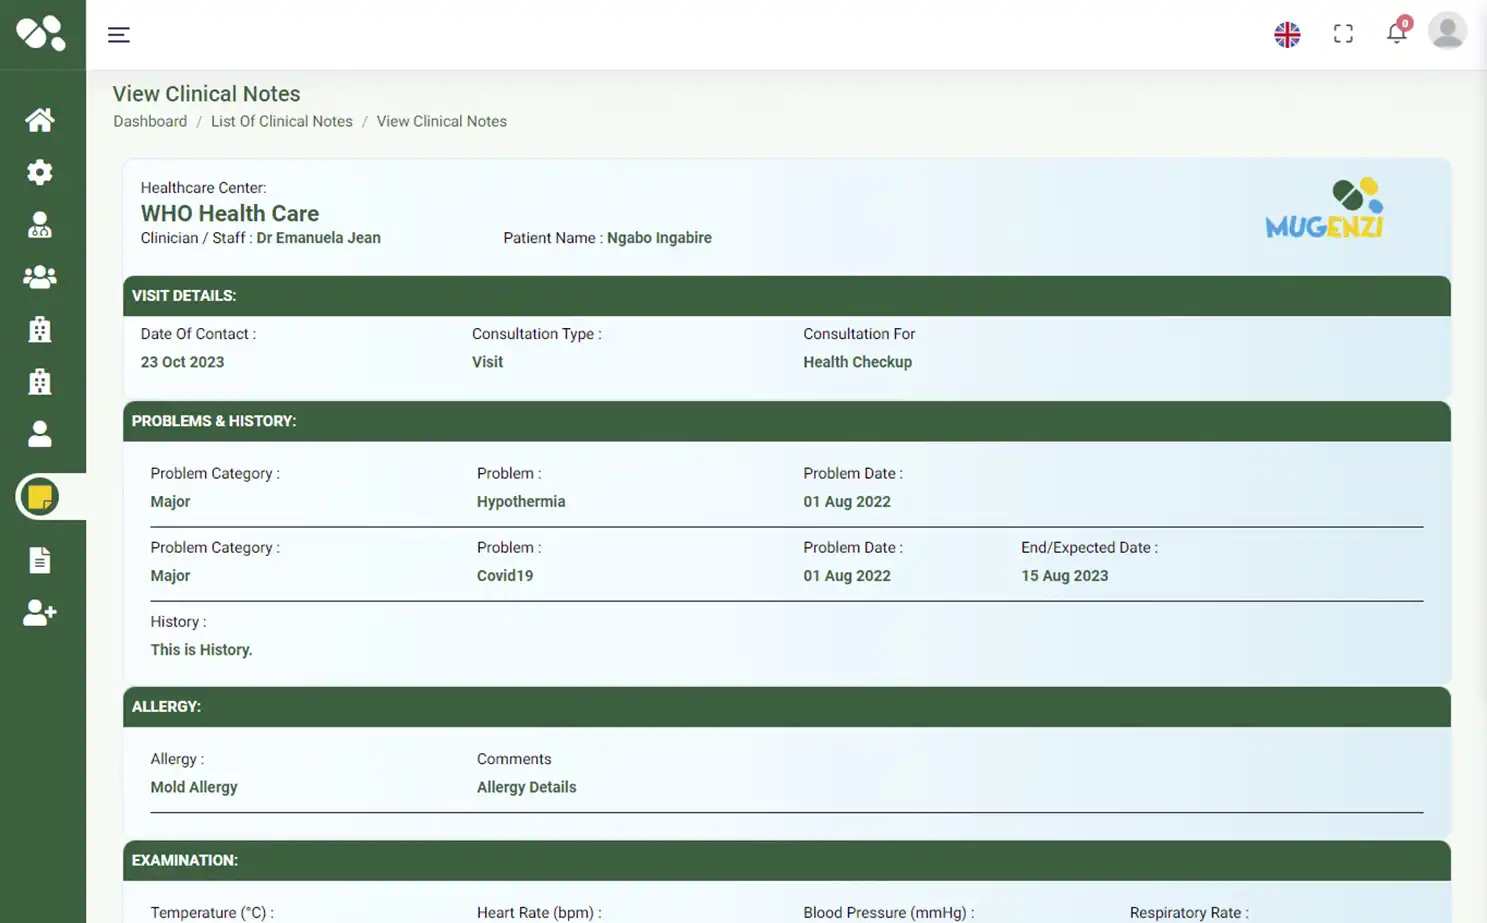Select the upper hospital building icon
Image resolution: width=1487 pixels, height=923 pixels.
pyautogui.click(x=40, y=329)
